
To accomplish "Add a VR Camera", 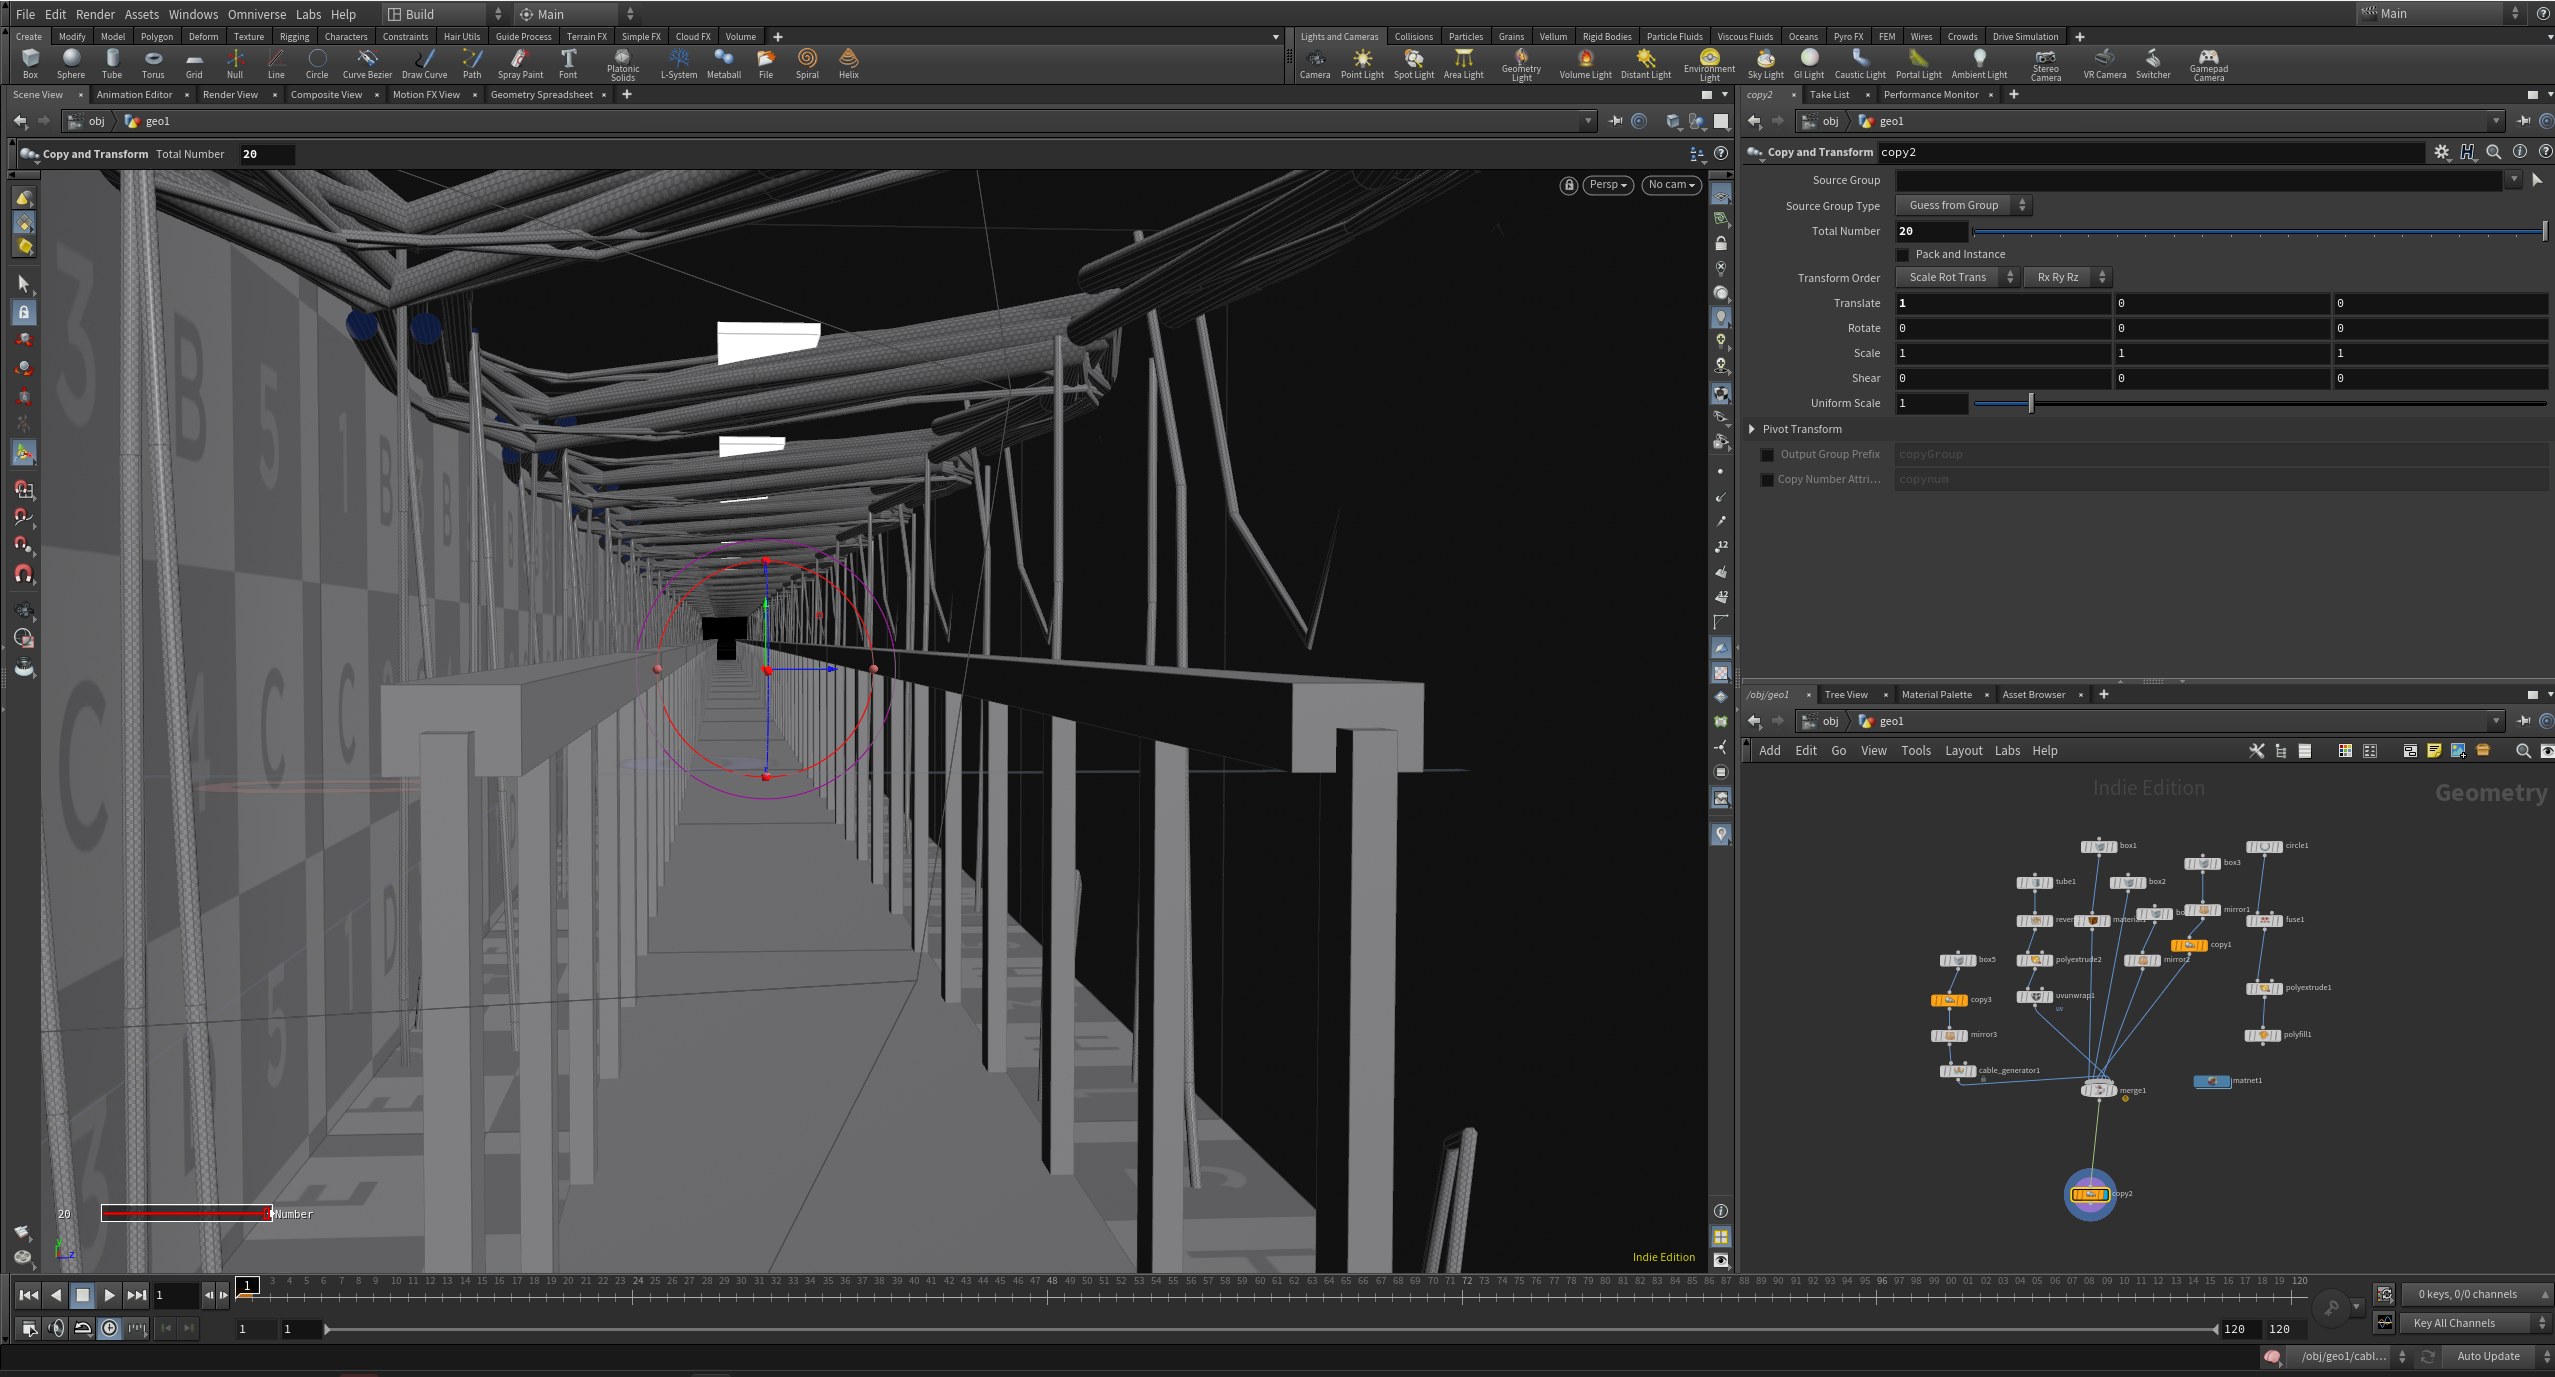I will [2105, 64].
